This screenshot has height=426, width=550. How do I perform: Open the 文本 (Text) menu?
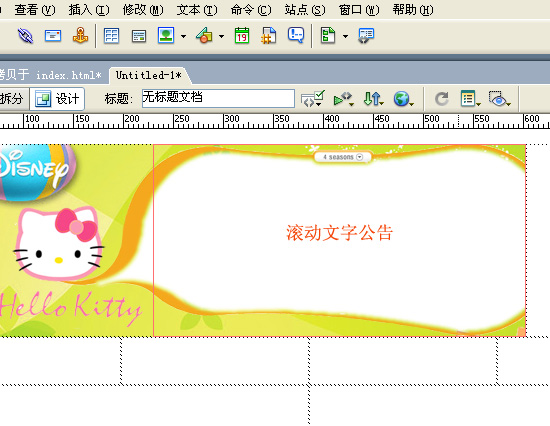click(x=197, y=10)
